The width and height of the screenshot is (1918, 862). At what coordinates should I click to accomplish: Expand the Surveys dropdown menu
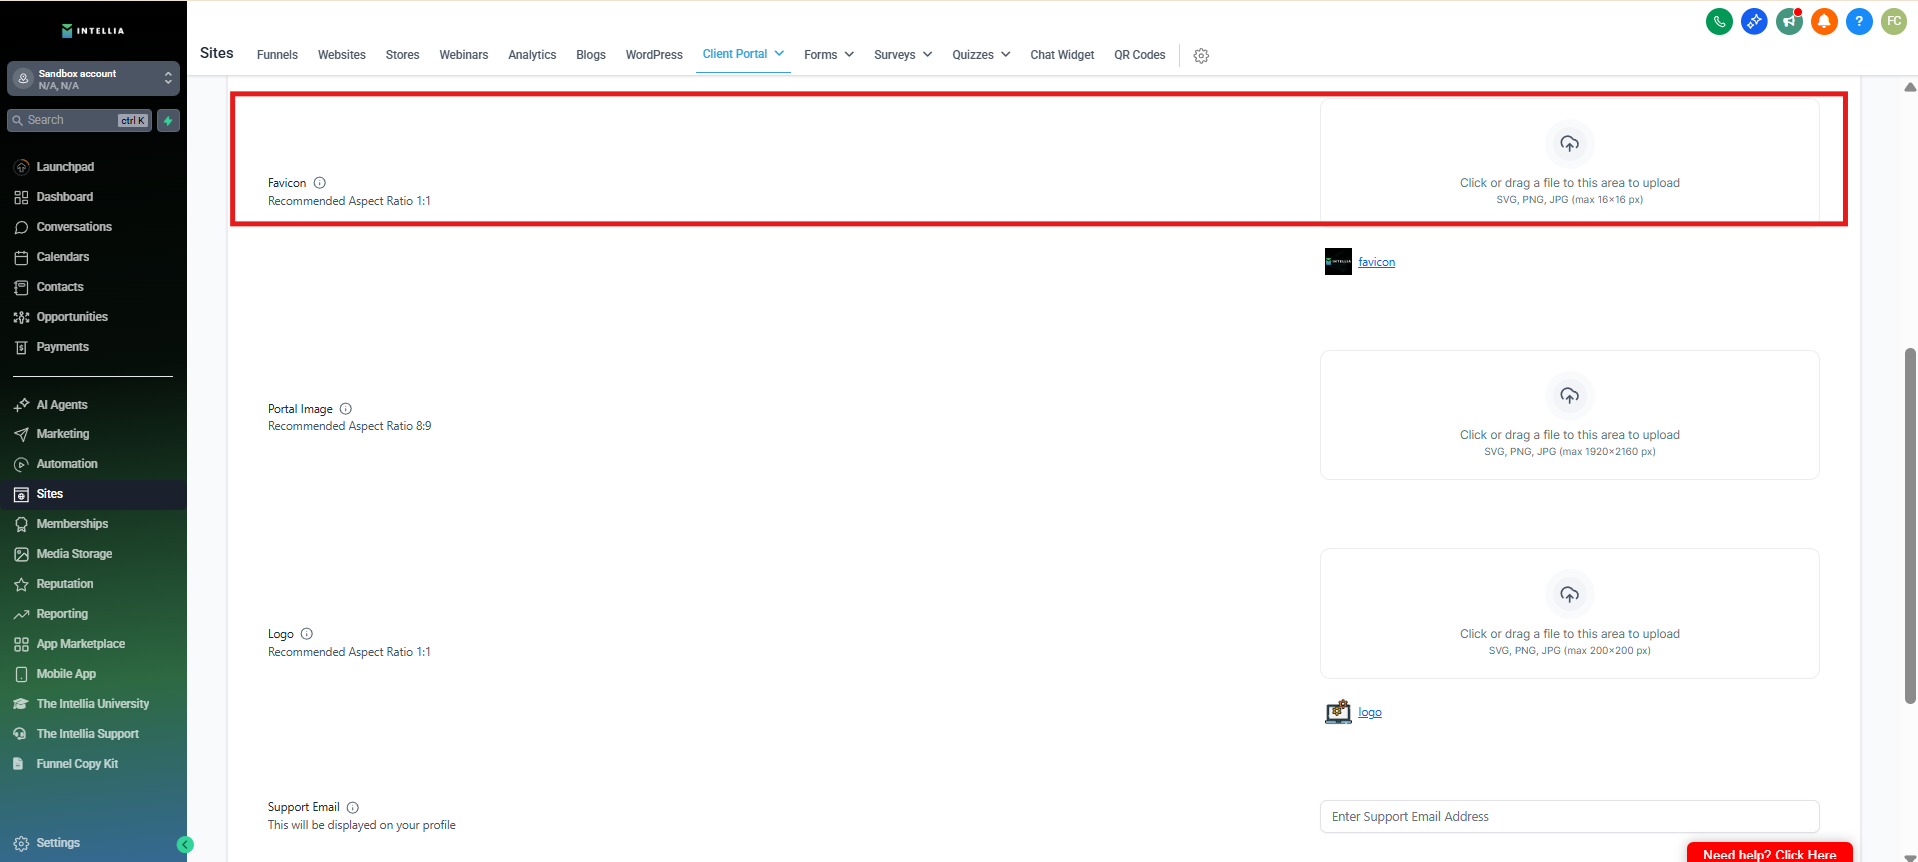pos(903,55)
